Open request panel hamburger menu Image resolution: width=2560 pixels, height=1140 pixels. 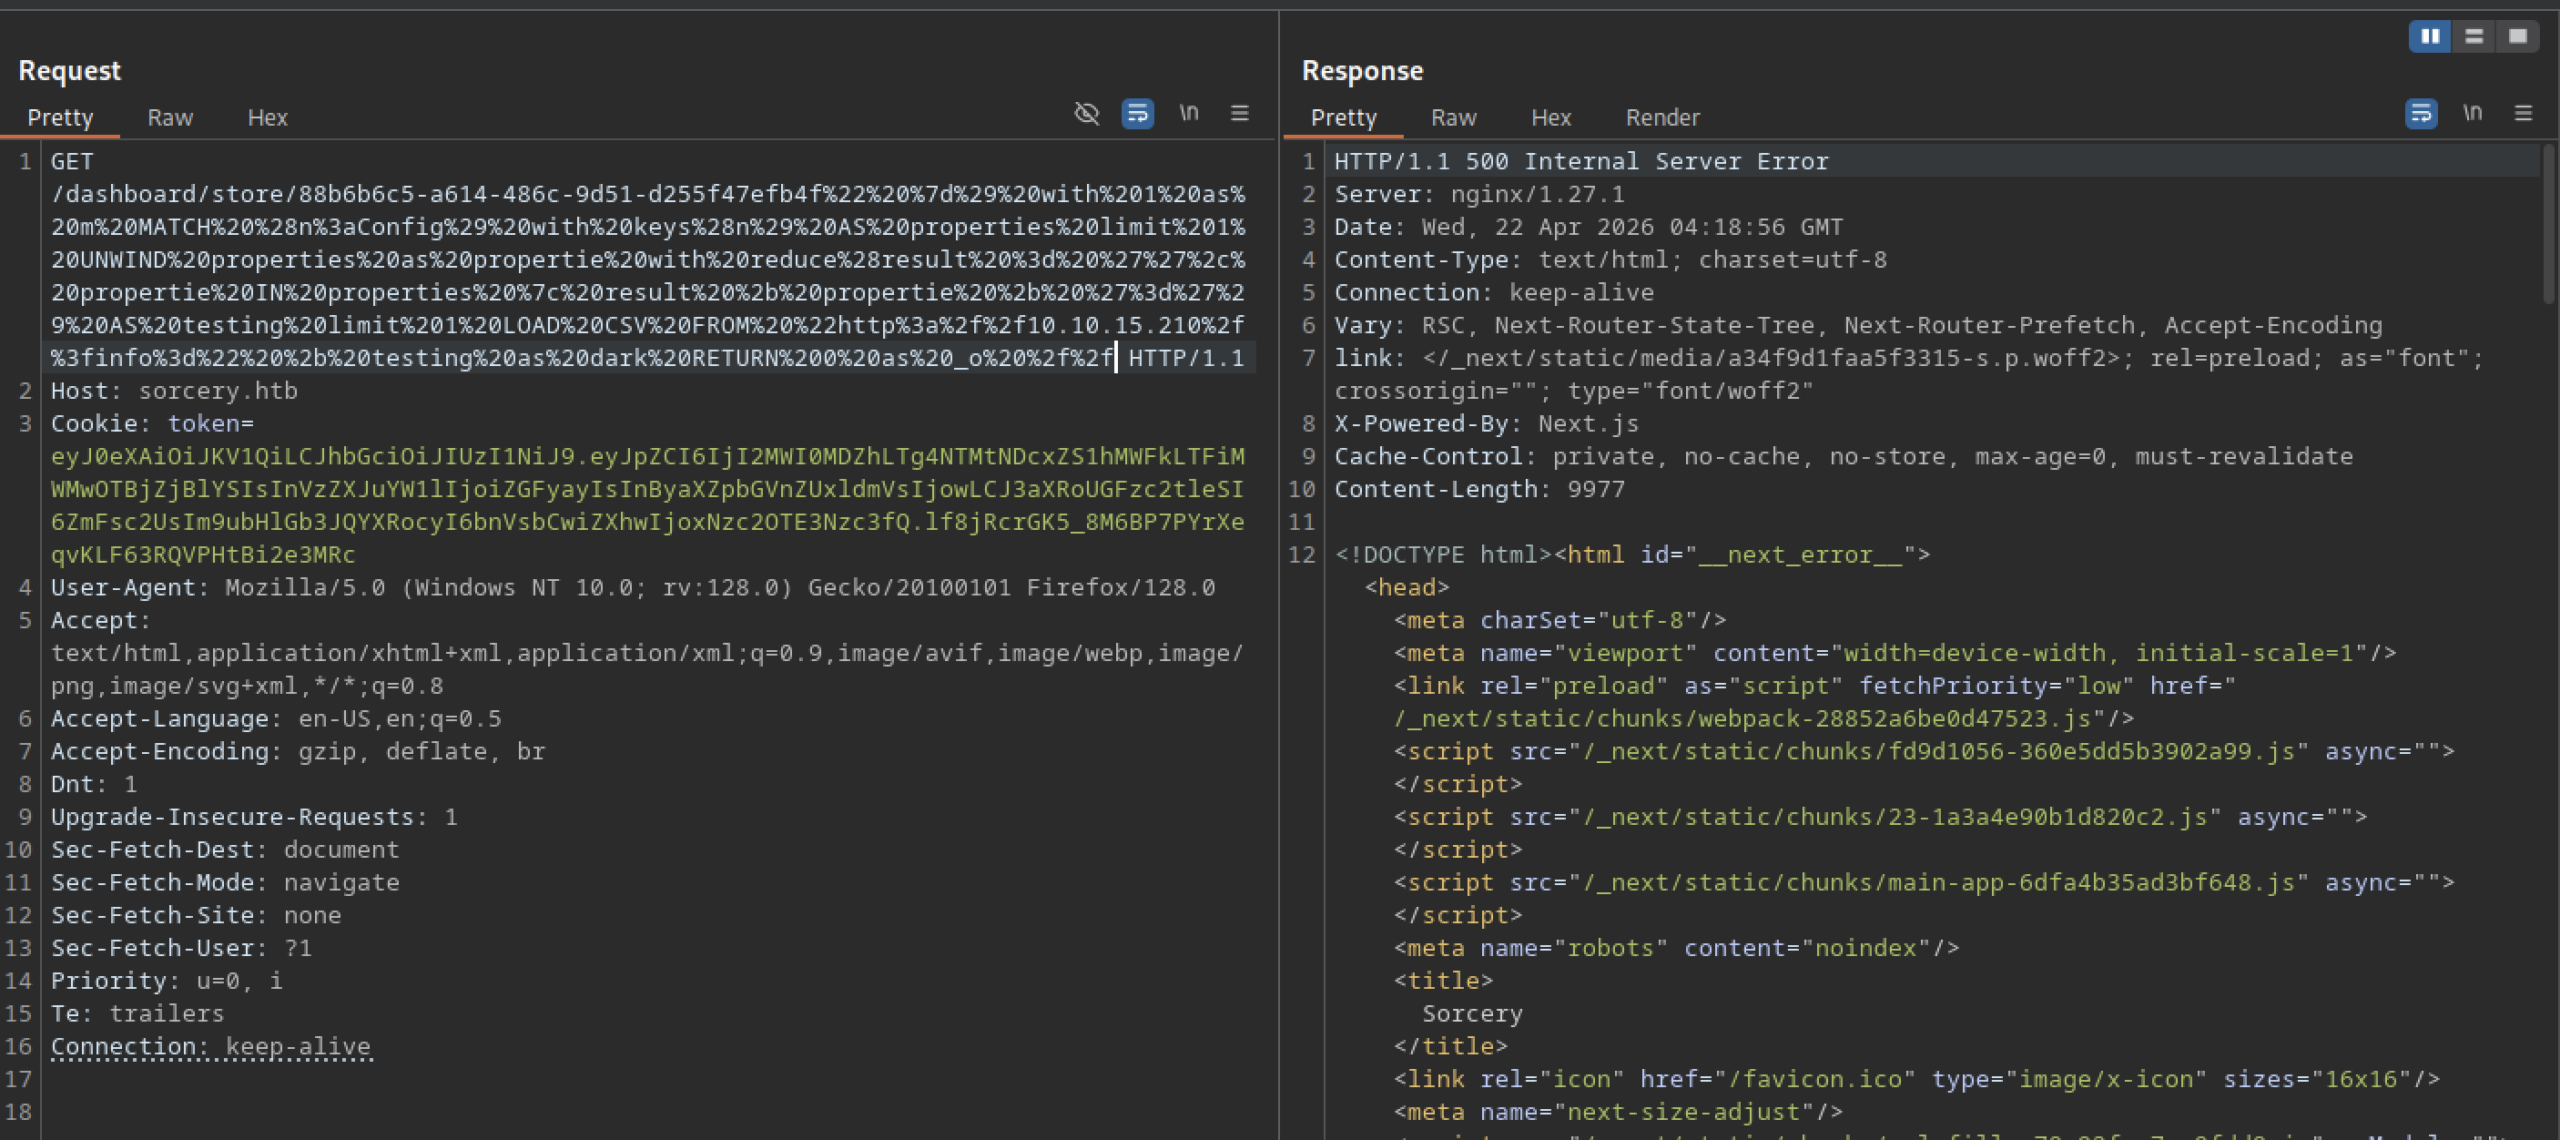coord(1239,114)
